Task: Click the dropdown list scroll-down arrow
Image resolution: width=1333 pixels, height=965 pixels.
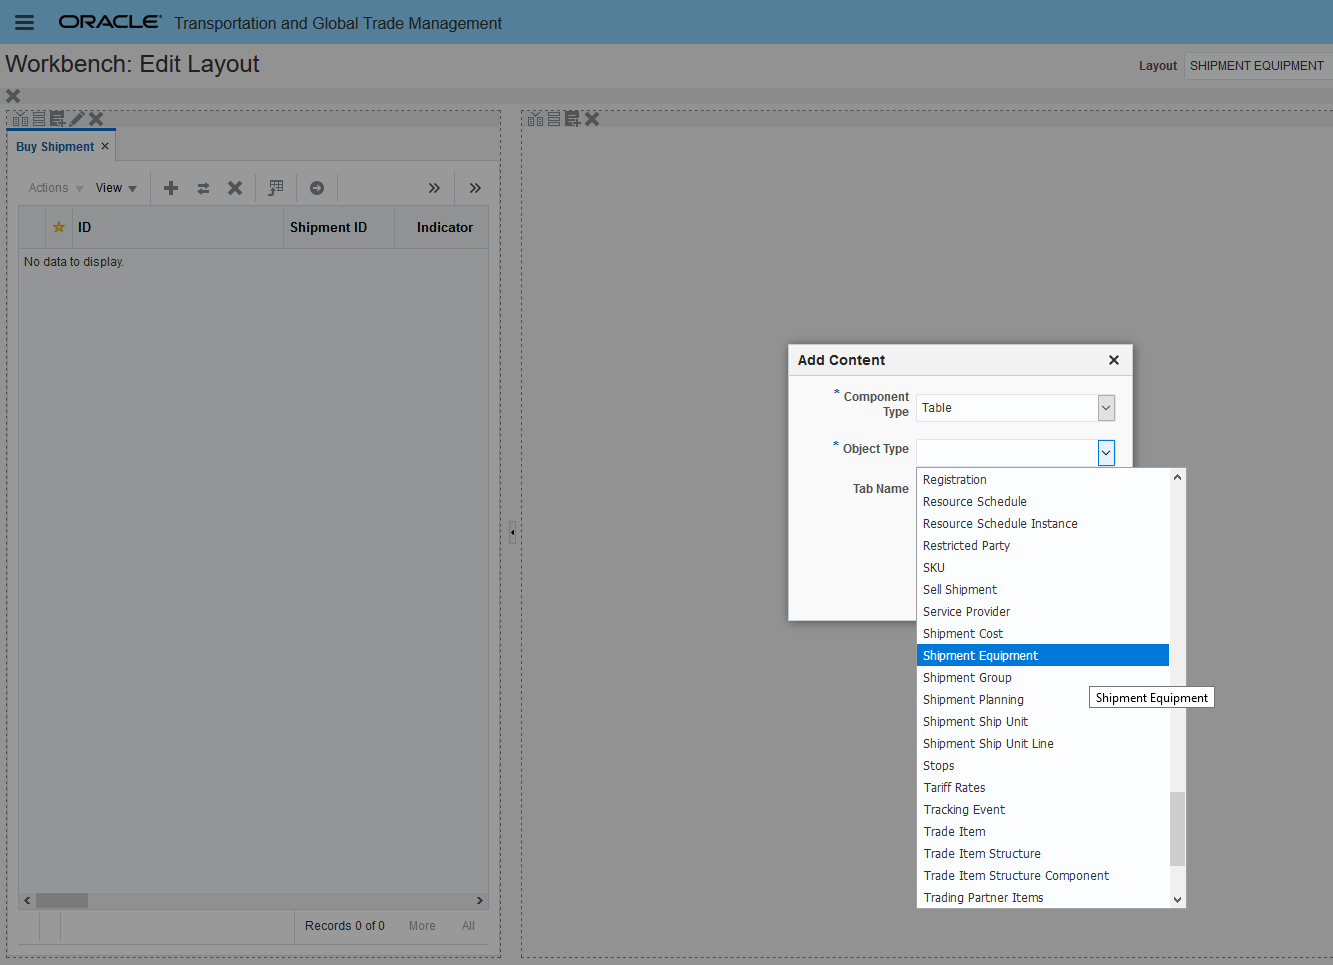Action: tap(1177, 899)
